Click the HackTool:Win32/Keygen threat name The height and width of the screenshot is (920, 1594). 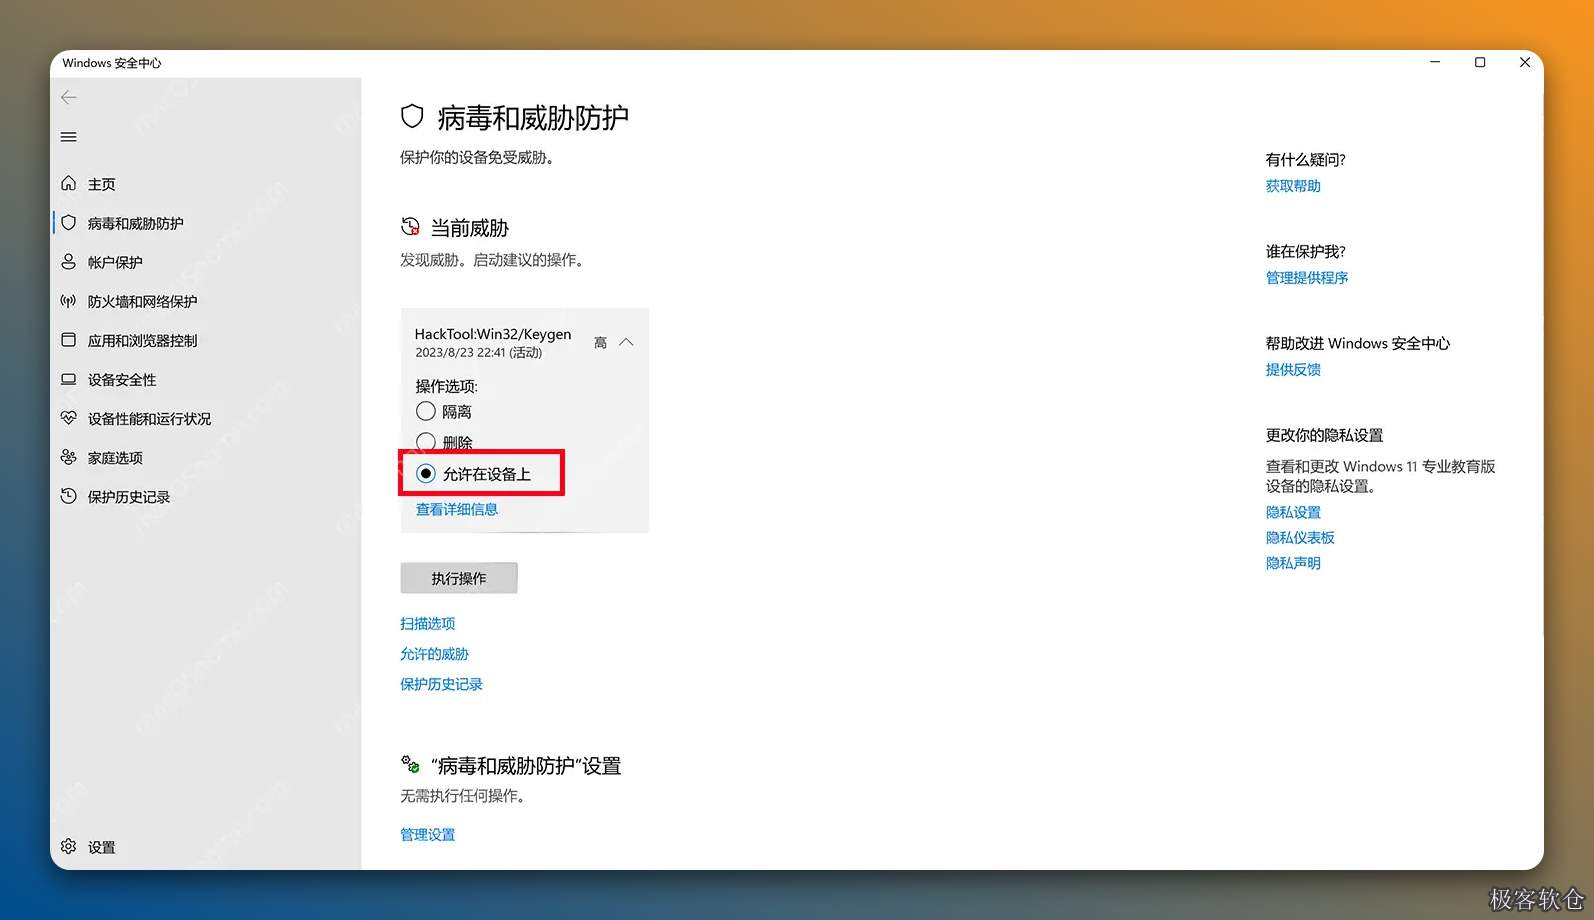493,334
